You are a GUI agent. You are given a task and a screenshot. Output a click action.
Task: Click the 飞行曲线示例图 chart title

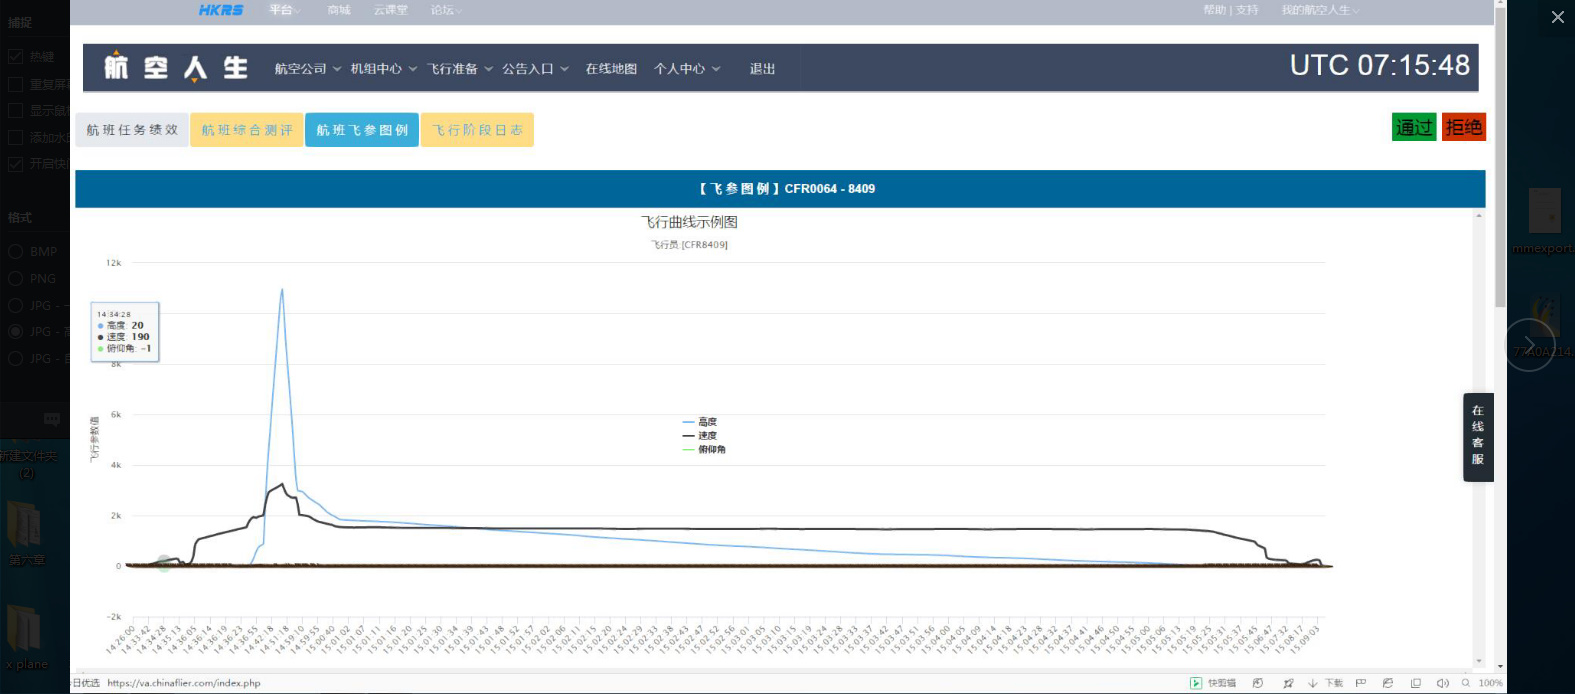click(689, 222)
